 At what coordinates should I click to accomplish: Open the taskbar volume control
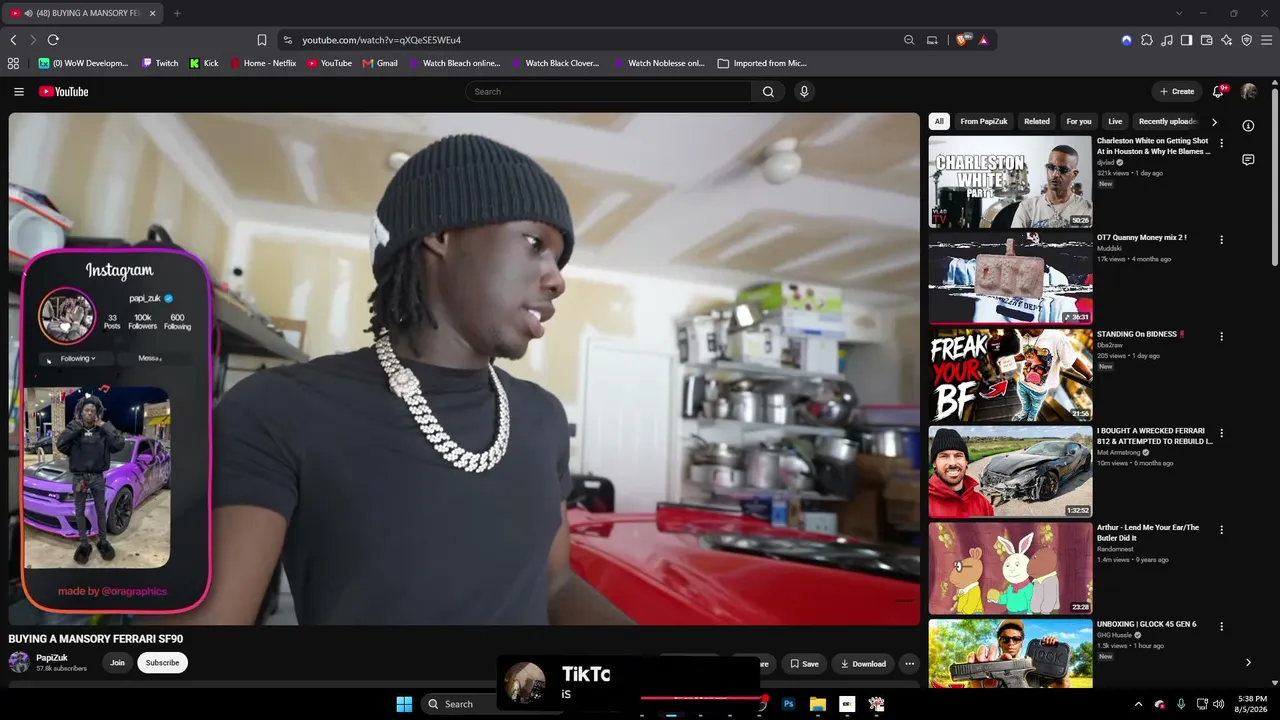pyautogui.click(x=1219, y=704)
